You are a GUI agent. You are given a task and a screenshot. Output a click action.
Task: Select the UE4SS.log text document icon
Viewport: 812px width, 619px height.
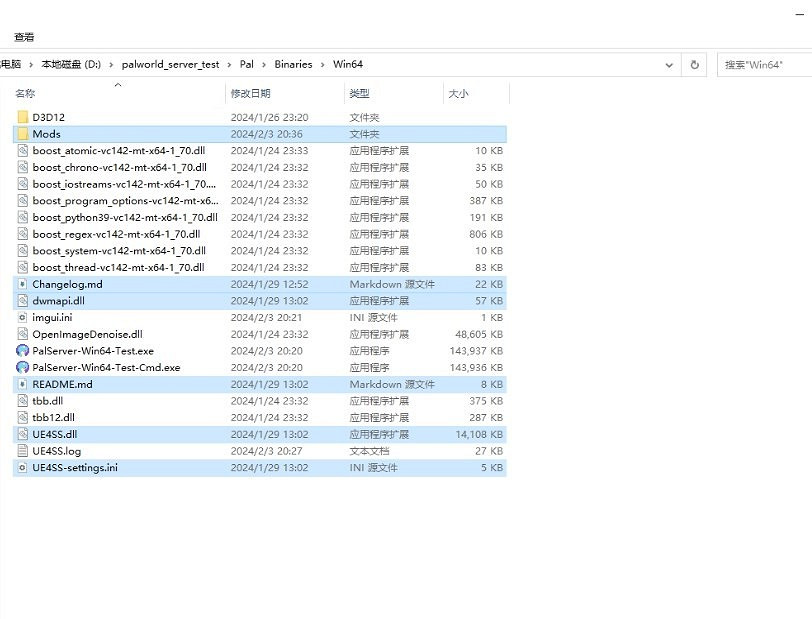click(x=23, y=451)
